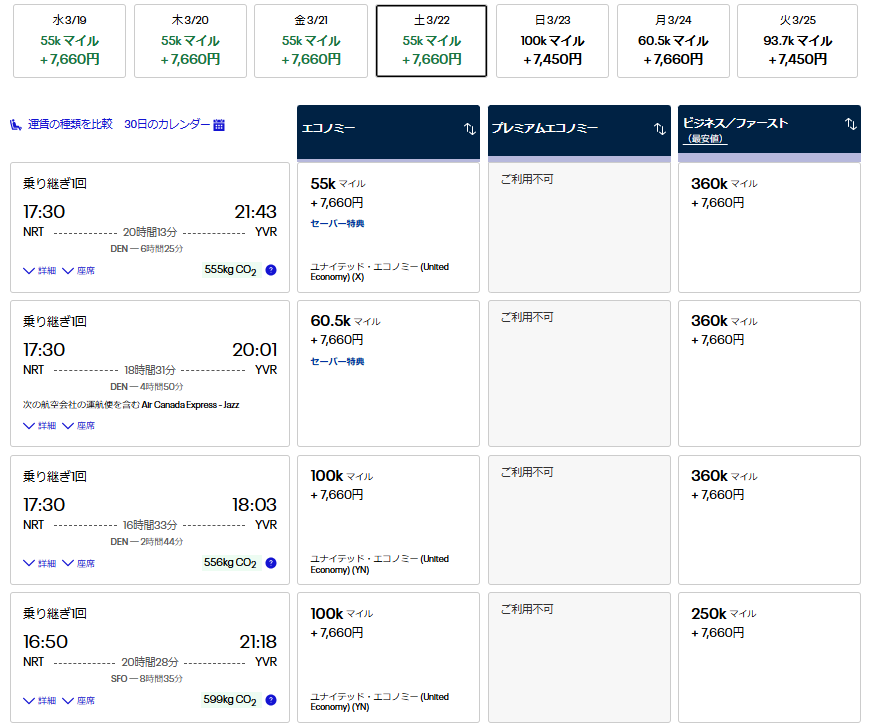
Task: Expand 座席 for the 18:03 arrival flight
Action: (x=79, y=563)
